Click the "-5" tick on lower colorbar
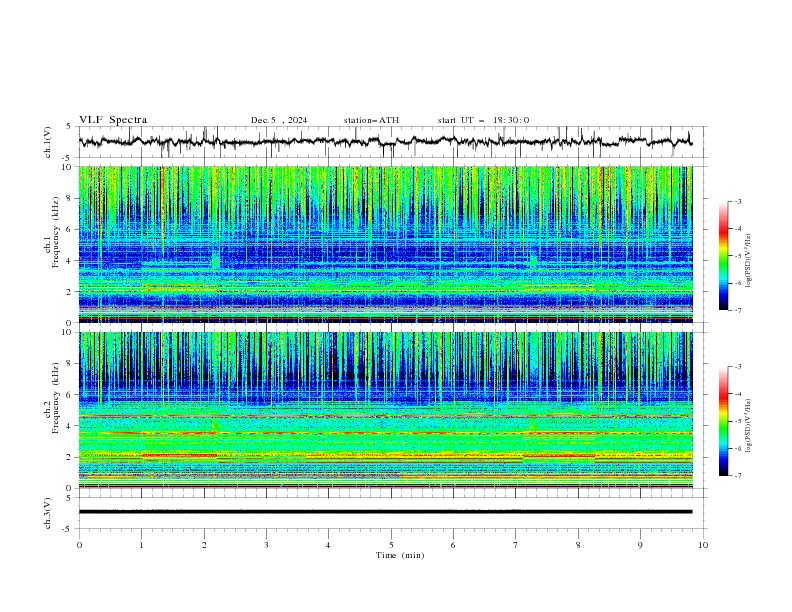Image resolution: width=792 pixels, height=612 pixels. pyautogui.click(x=738, y=421)
